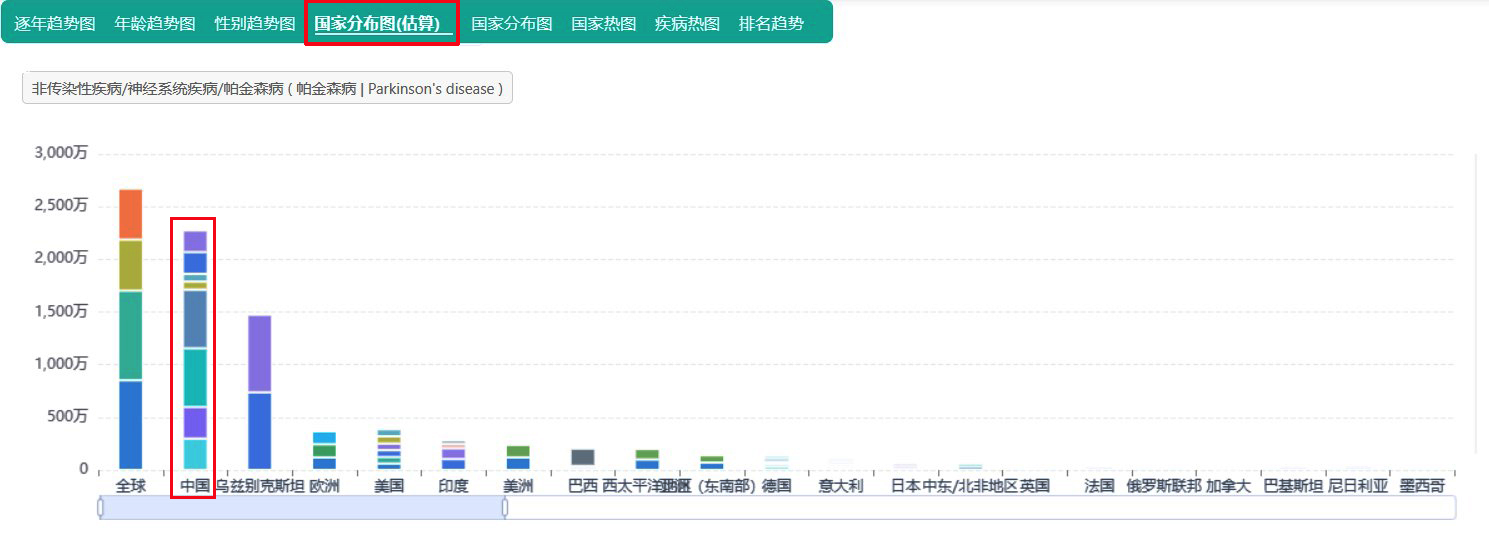Click the 欧洲 stacked bar
This screenshot has width=1489, height=539.
click(324, 450)
